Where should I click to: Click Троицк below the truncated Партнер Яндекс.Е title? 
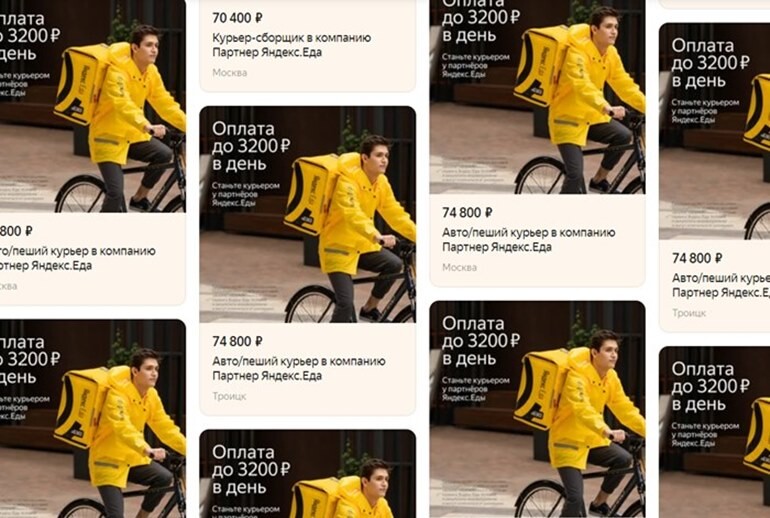[x=688, y=313]
